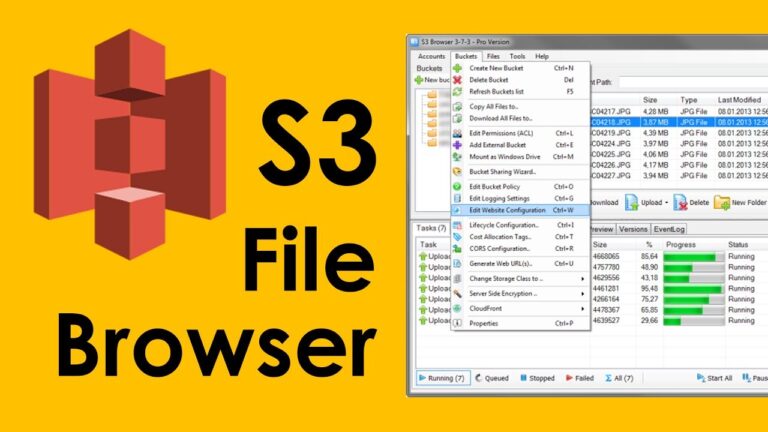
Task: Click the purple Add External Bucket icon
Action: [457, 145]
